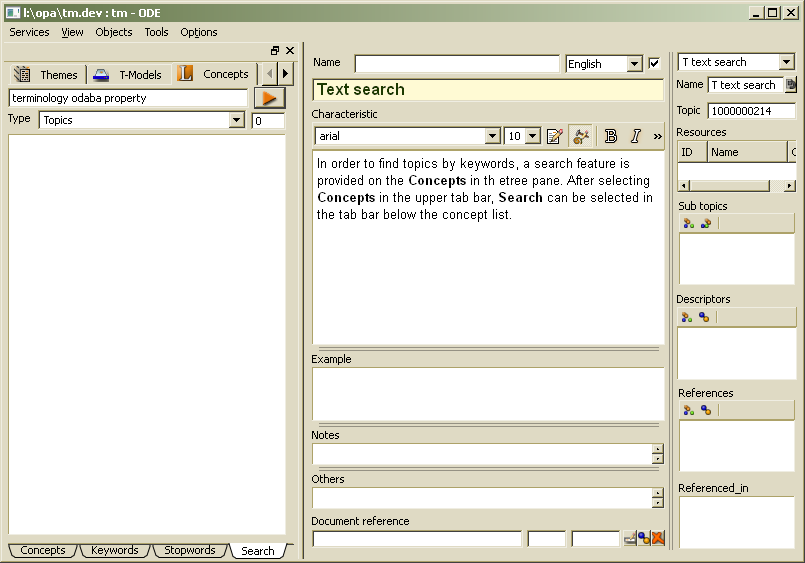This screenshot has width=805, height=563.
Task: Click the first icon under References
Action: coord(688,410)
